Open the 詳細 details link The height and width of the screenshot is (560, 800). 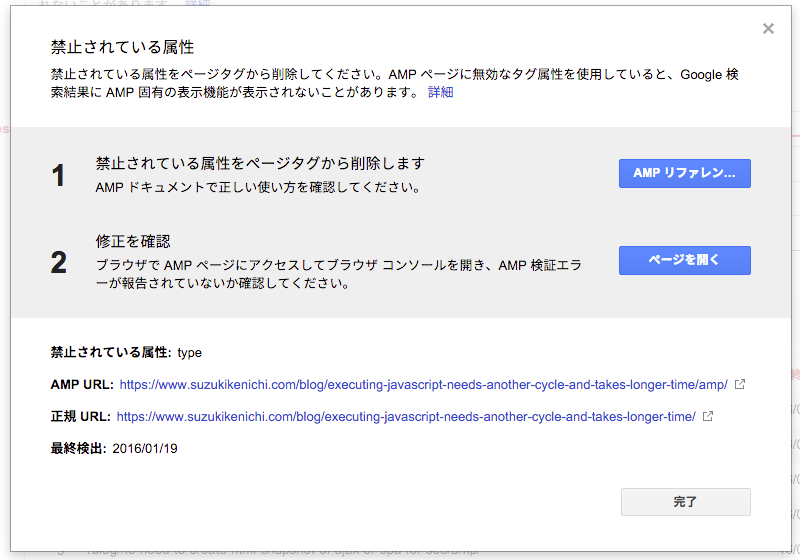pos(440,92)
